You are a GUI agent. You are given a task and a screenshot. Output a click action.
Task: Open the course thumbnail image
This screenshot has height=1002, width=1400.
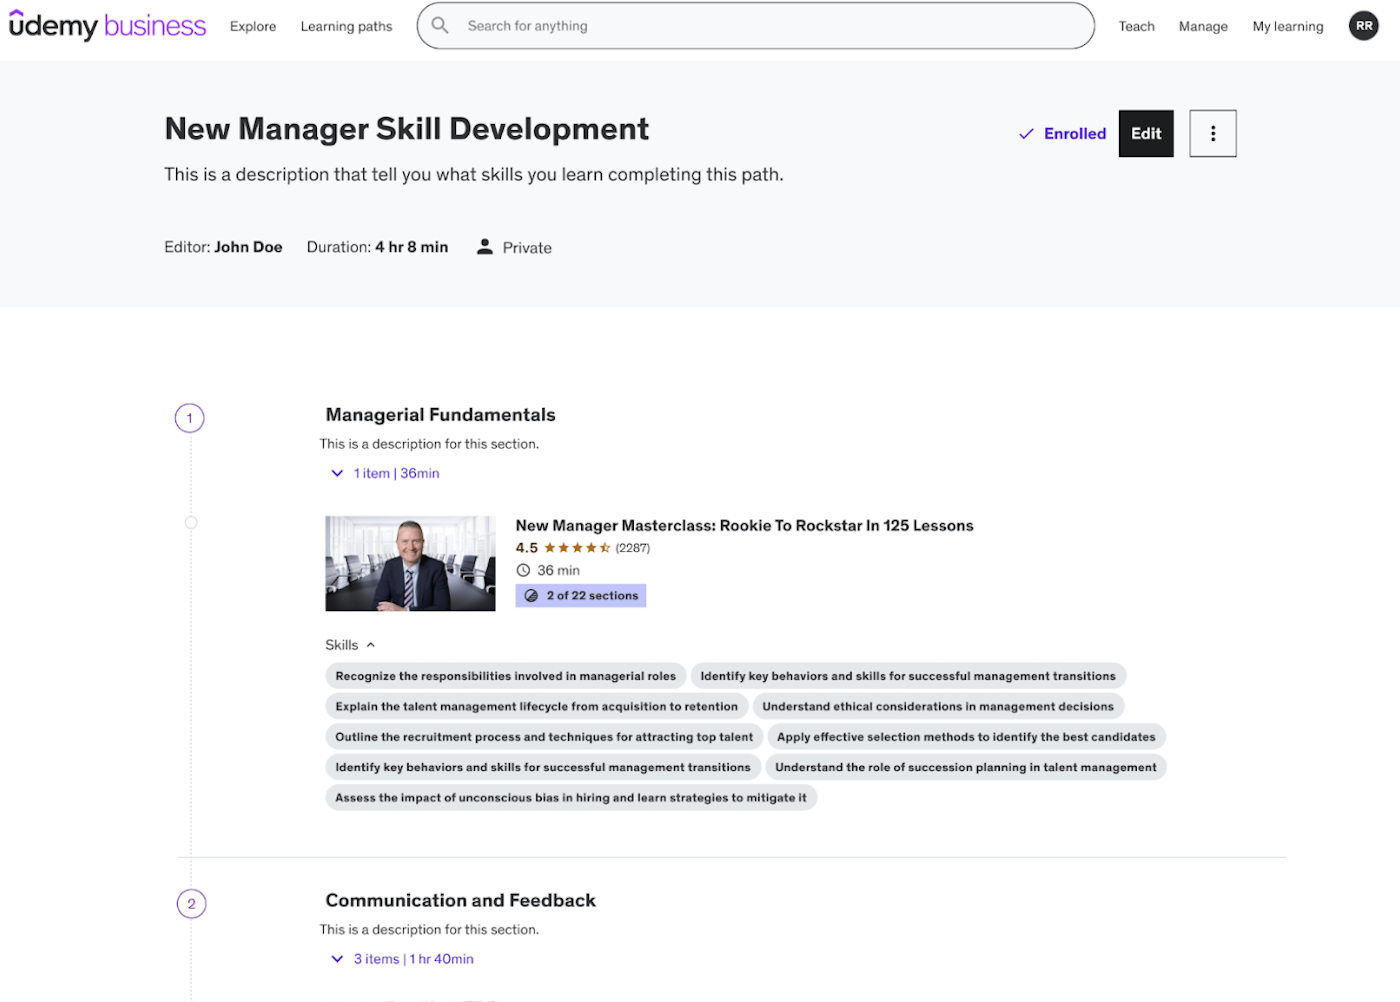(410, 563)
